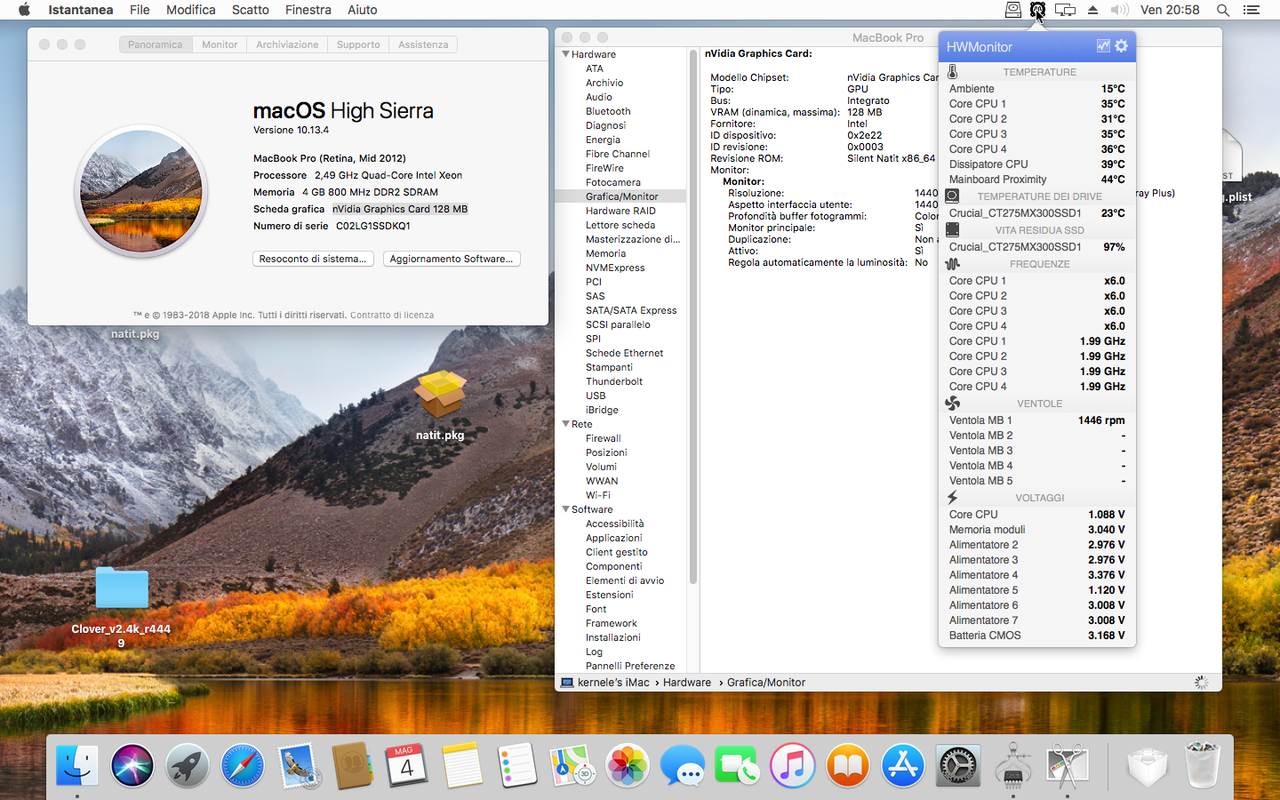1280x800 pixels.
Task: Open Calendar app in Dock
Action: pos(407,766)
